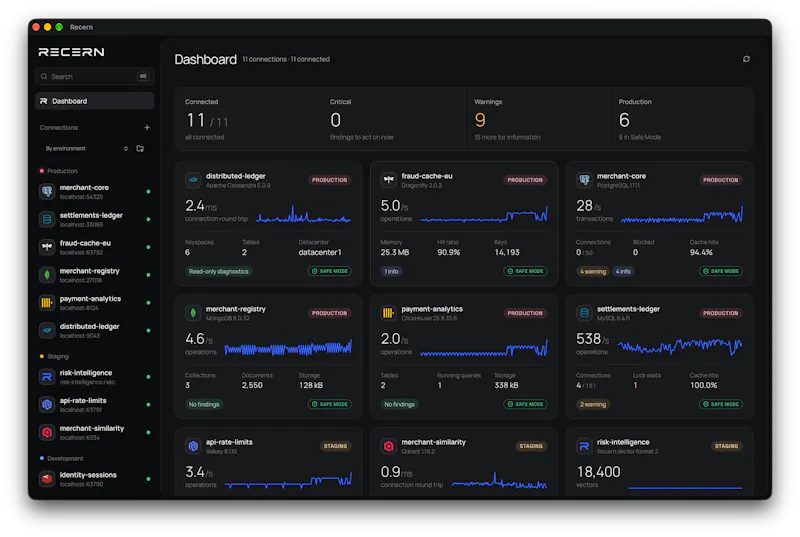This screenshot has height=537, width=800.
Task: Collapse the Development group in sidebar
Action: (62, 458)
